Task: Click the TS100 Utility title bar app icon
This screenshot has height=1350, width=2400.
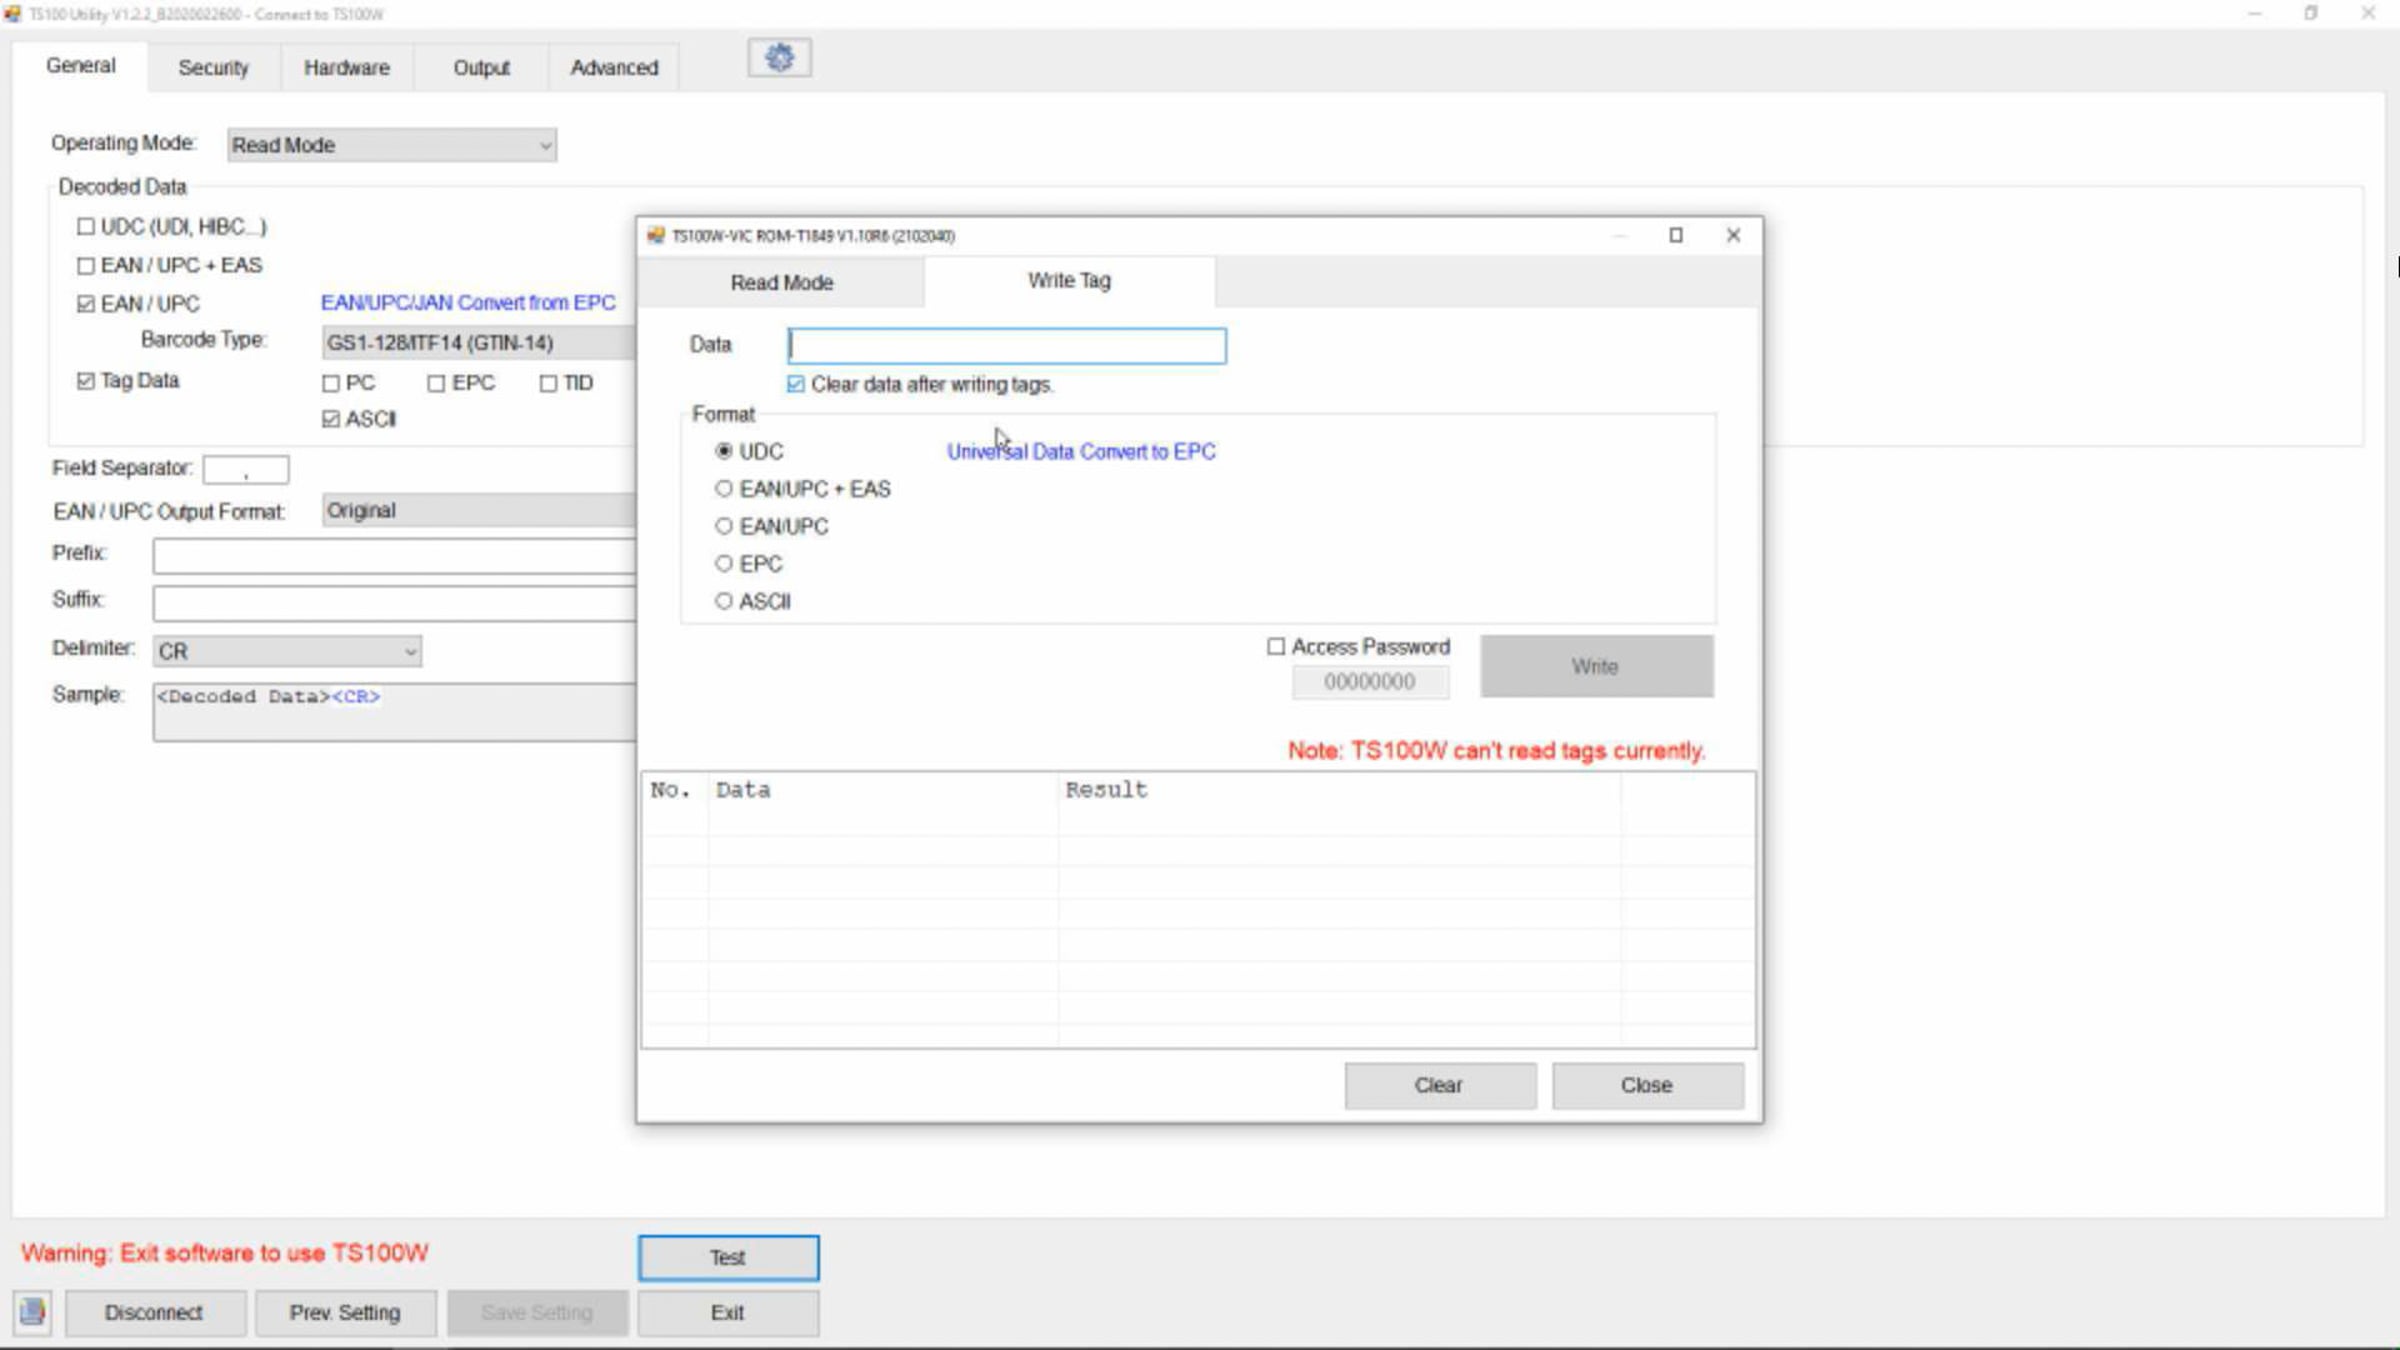Action: coord(12,14)
